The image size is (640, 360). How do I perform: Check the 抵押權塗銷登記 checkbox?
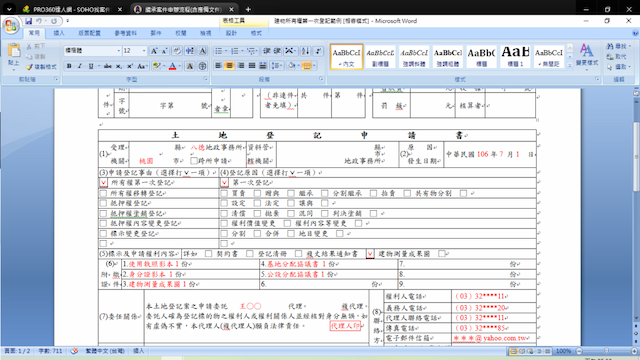click(x=103, y=213)
